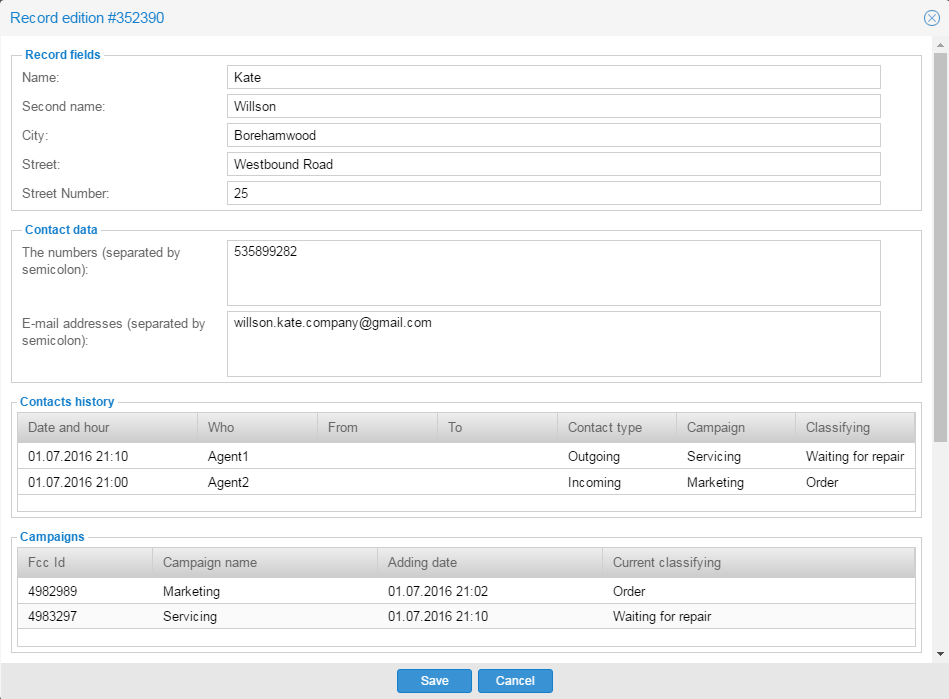Click Order in Contacts history classifying
The height and width of the screenshot is (699, 949).
[822, 482]
